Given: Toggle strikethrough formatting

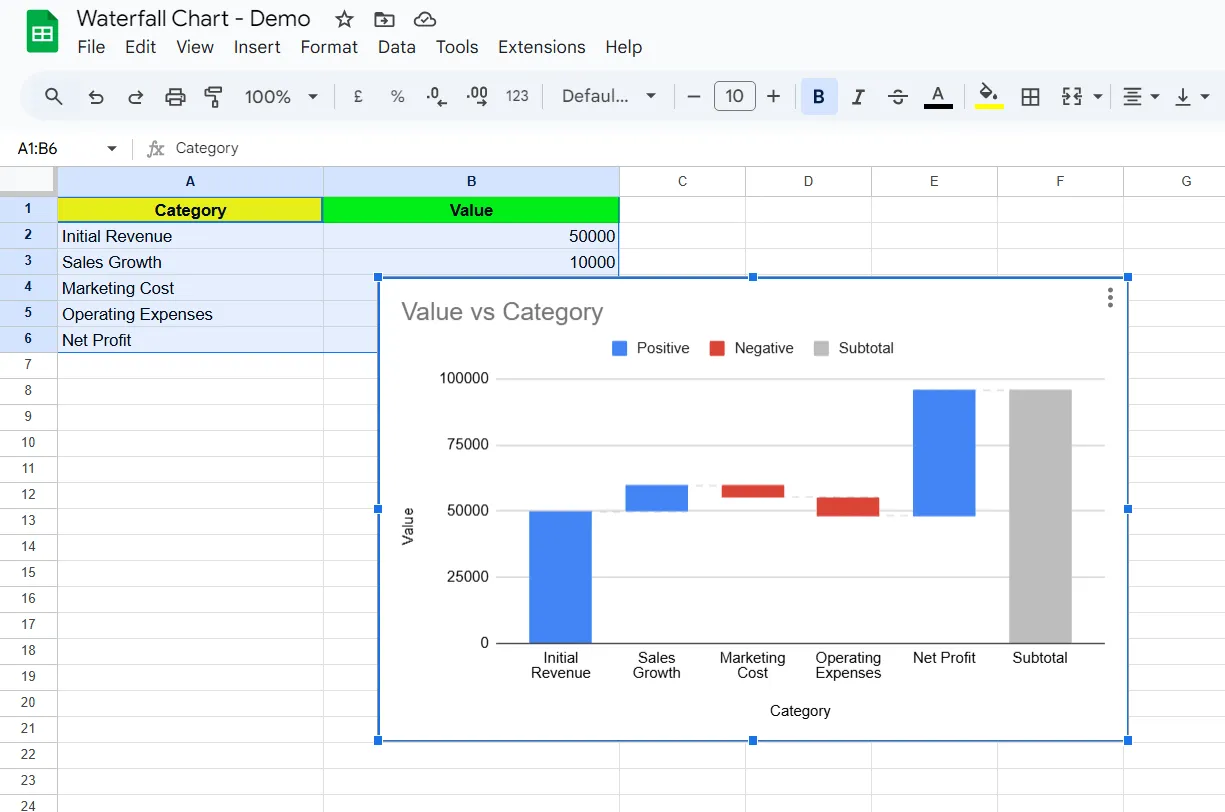Looking at the screenshot, I should [898, 97].
